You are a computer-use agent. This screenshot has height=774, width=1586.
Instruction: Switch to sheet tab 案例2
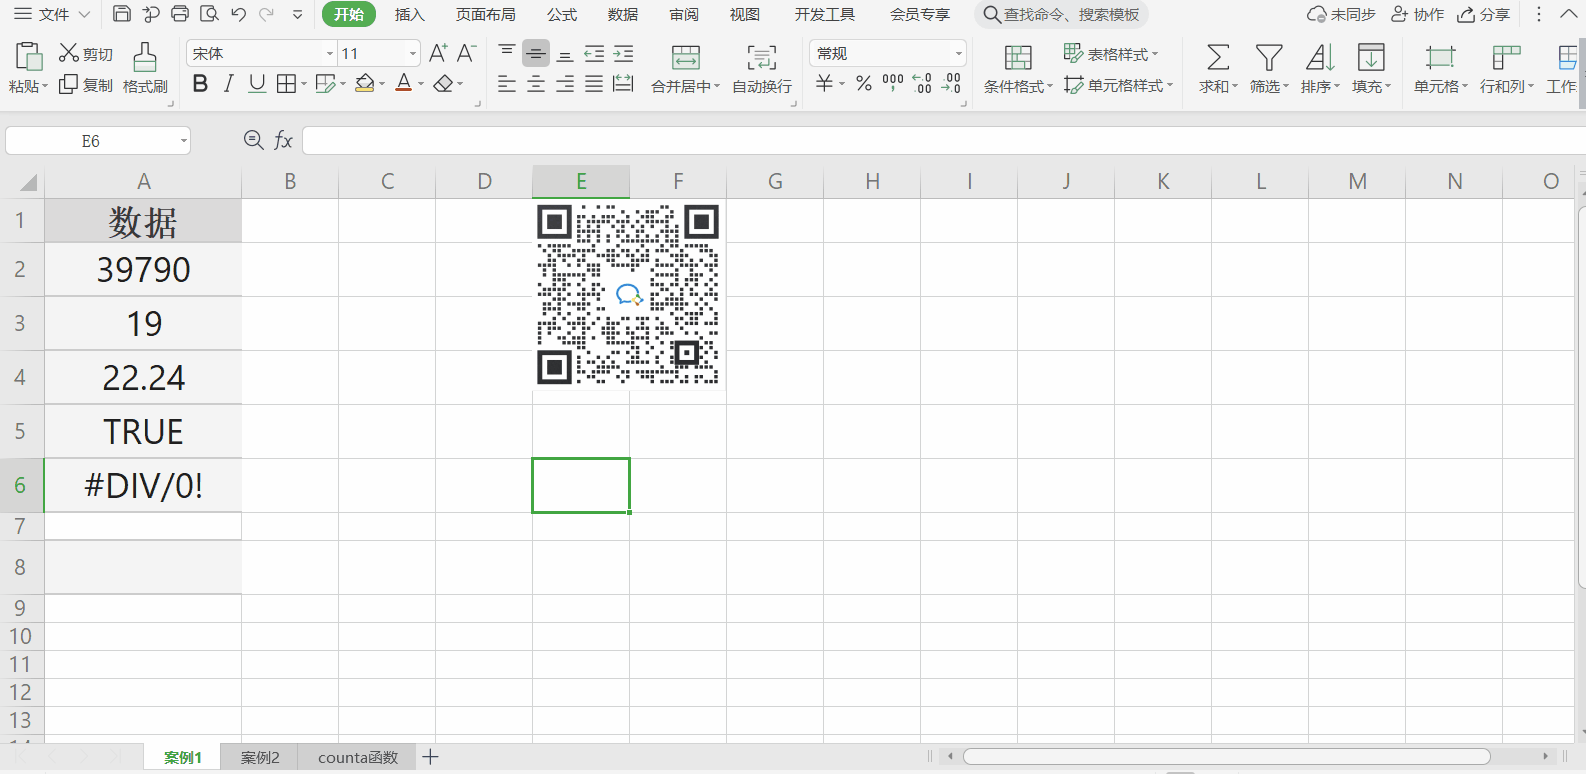point(260,757)
